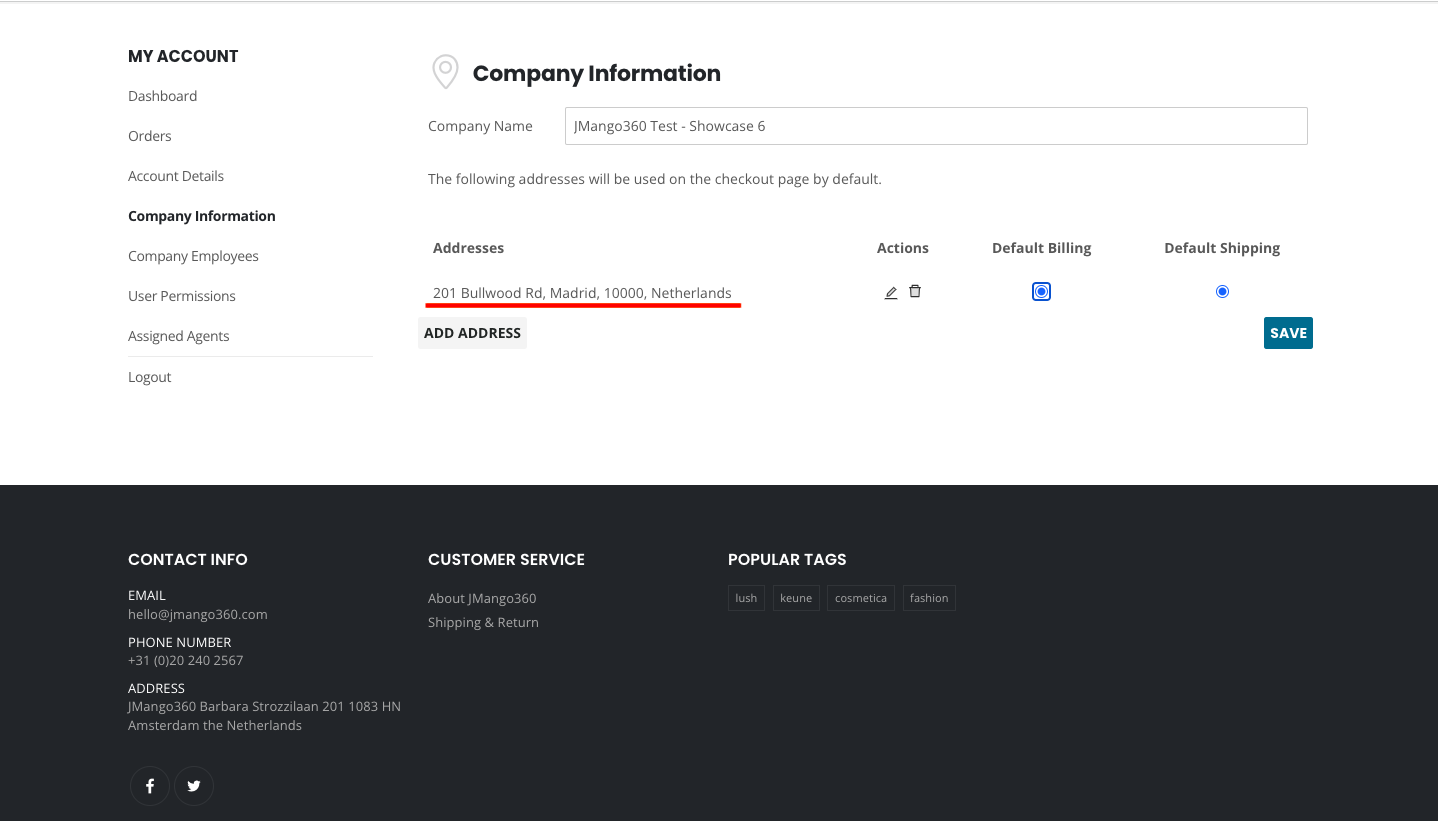The height and width of the screenshot is (821, 1438).
Task: Open Shipping & Return link
Action: [x=483, y=622]
